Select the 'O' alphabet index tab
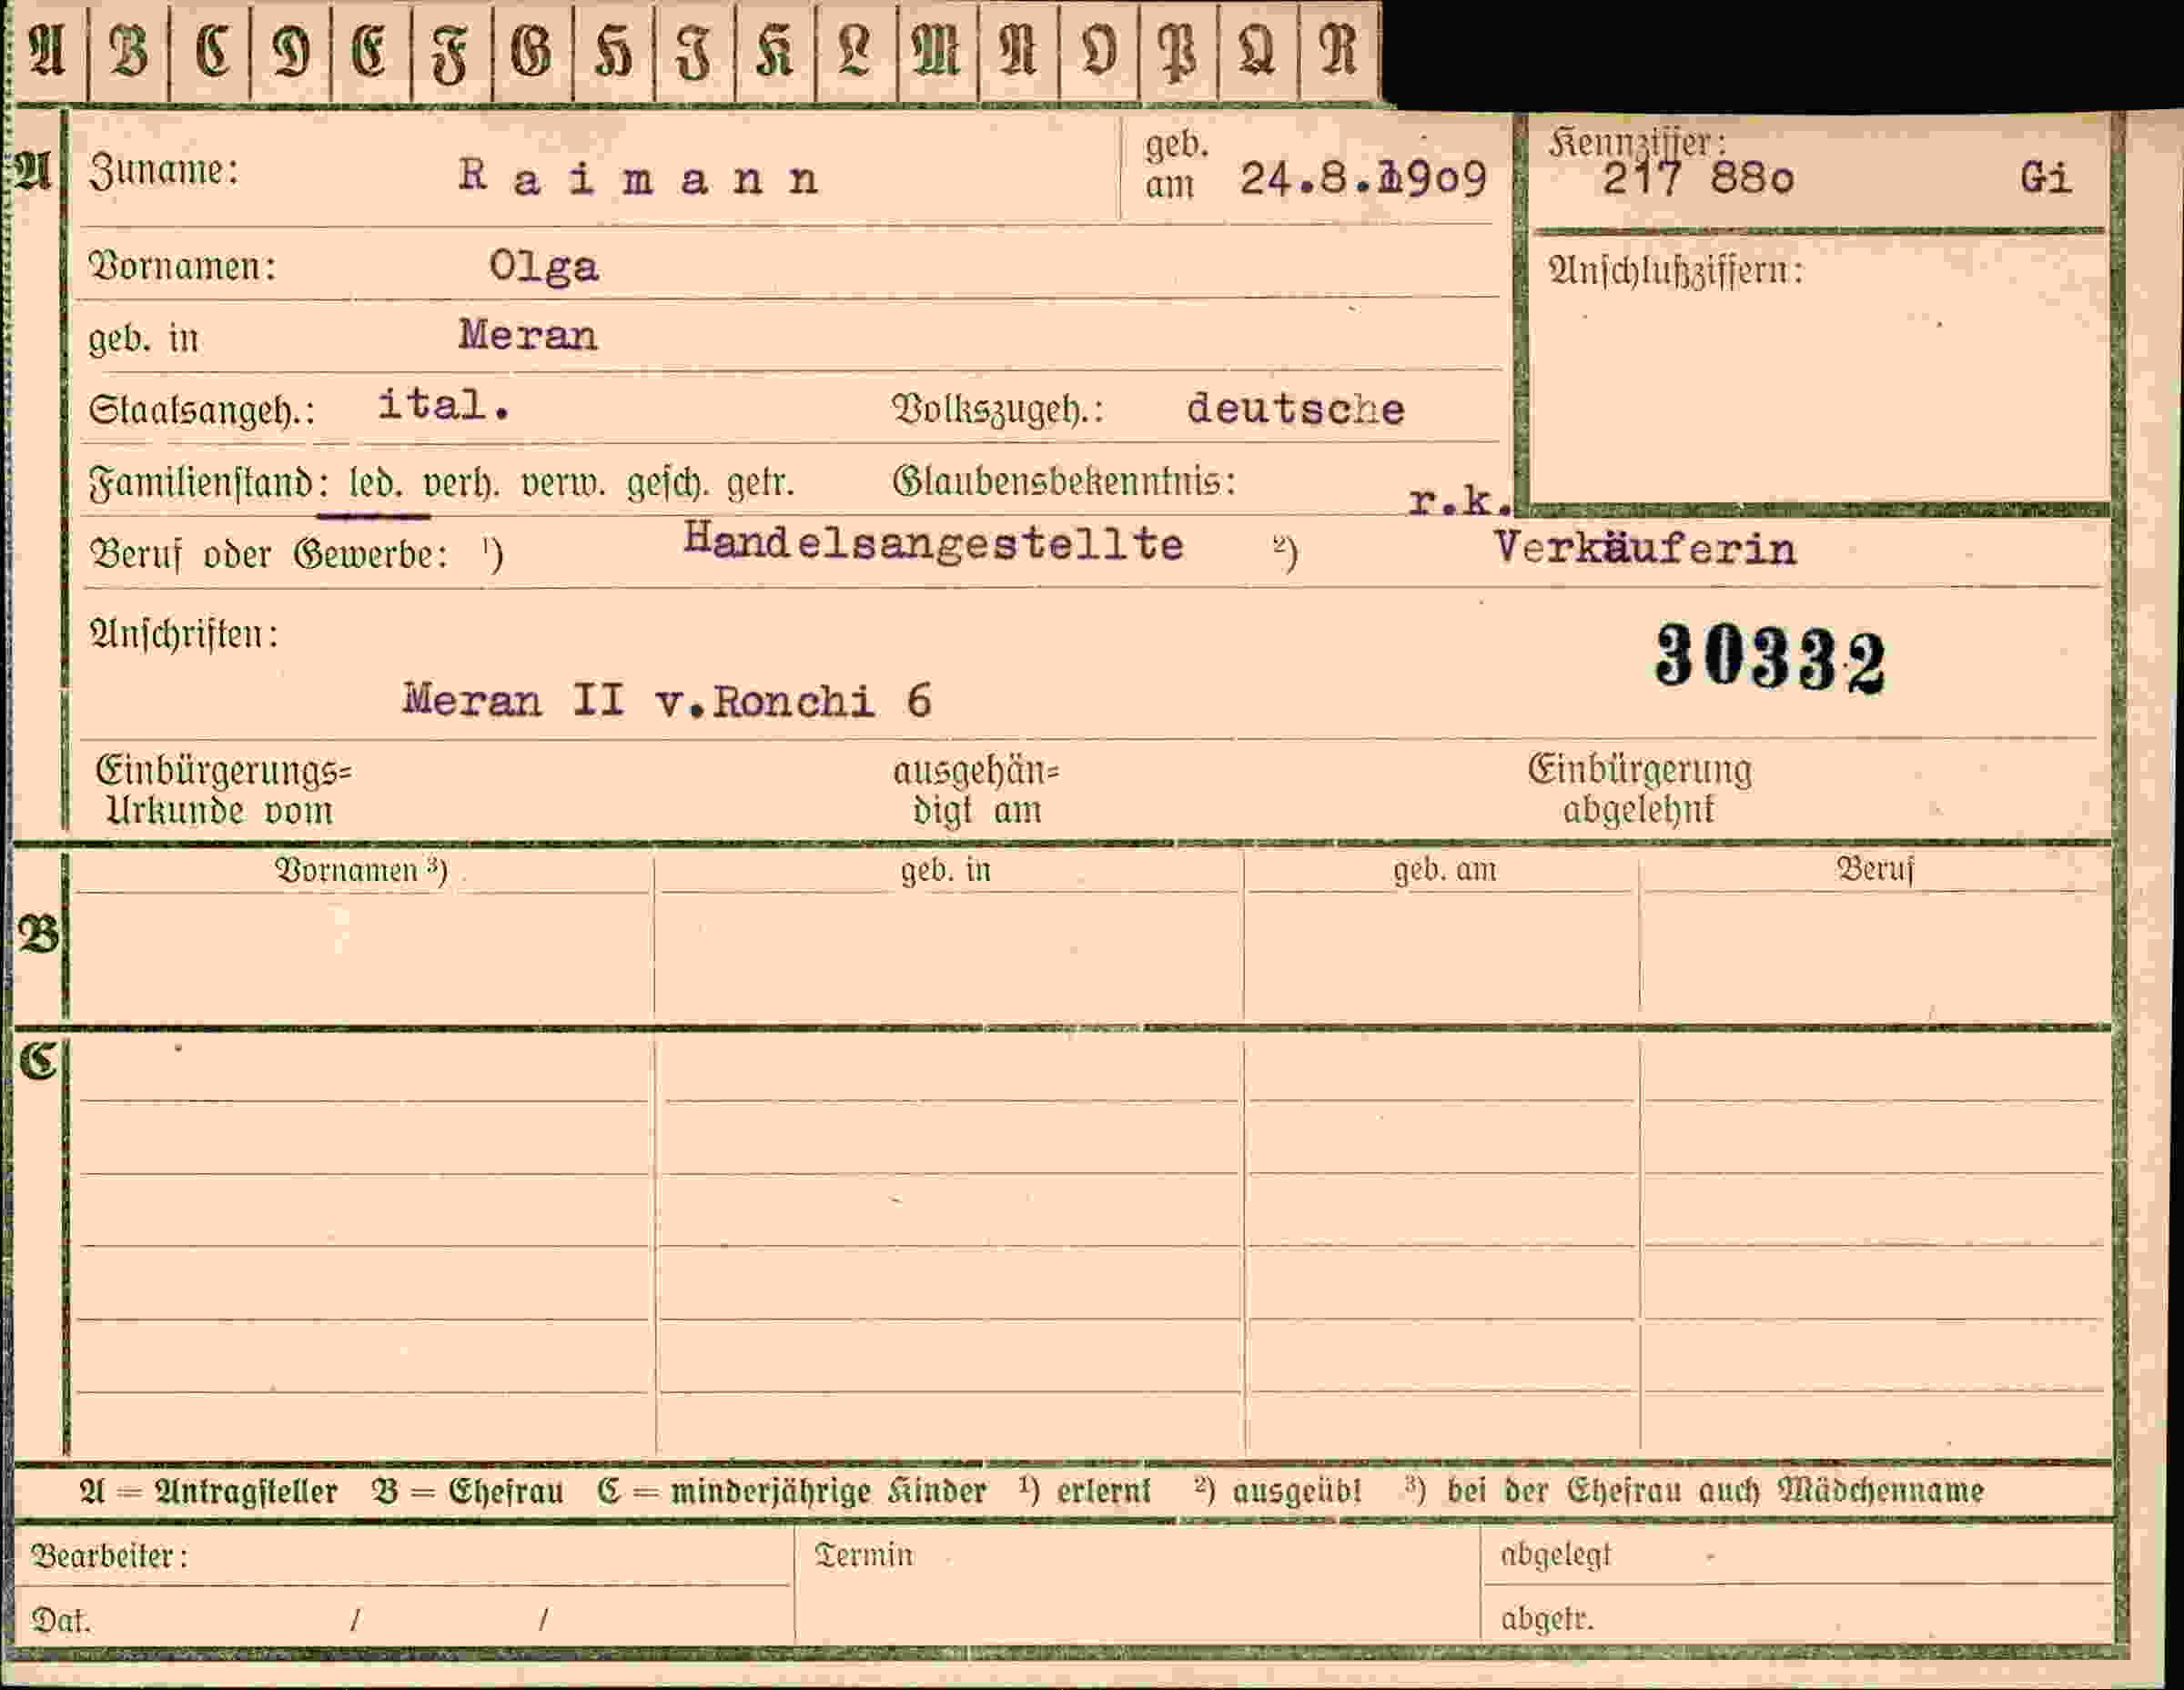This screenshot has height=1690, width=2184. point(1098,52)
